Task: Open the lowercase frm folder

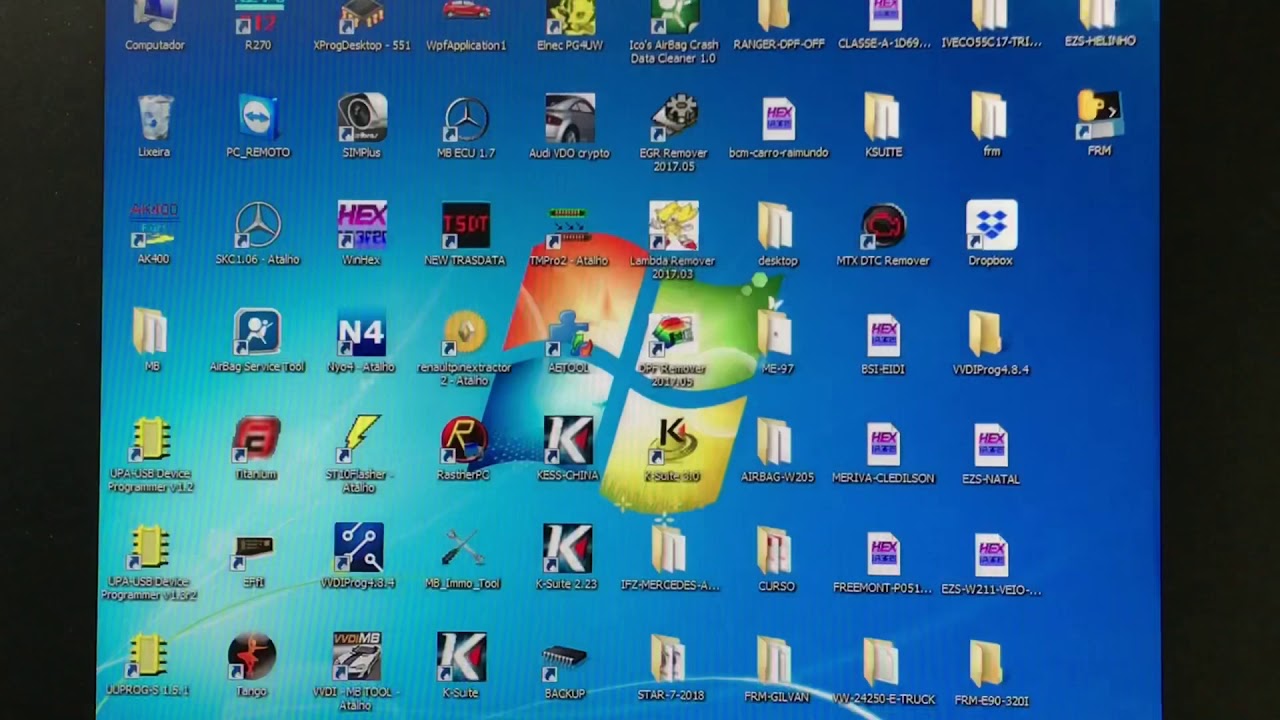Action: coord(990,125)
